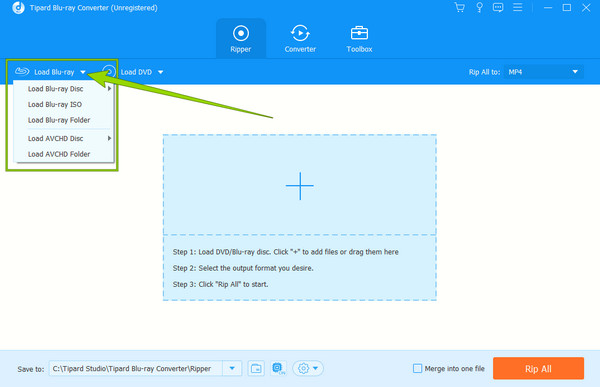Screen dimensions: 600x387
Task: Choose Load Blu-ray Disc menu entry
Action: (64, 89)
